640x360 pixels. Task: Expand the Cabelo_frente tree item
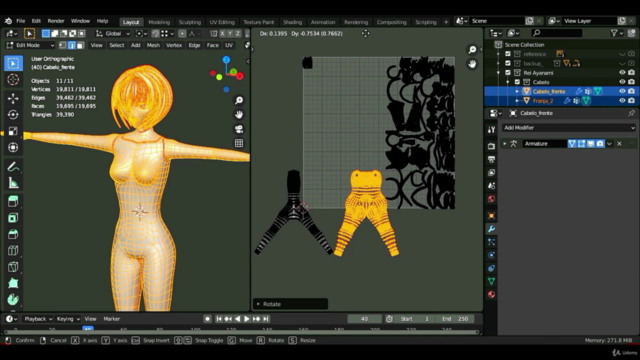(x=517, y=91)
